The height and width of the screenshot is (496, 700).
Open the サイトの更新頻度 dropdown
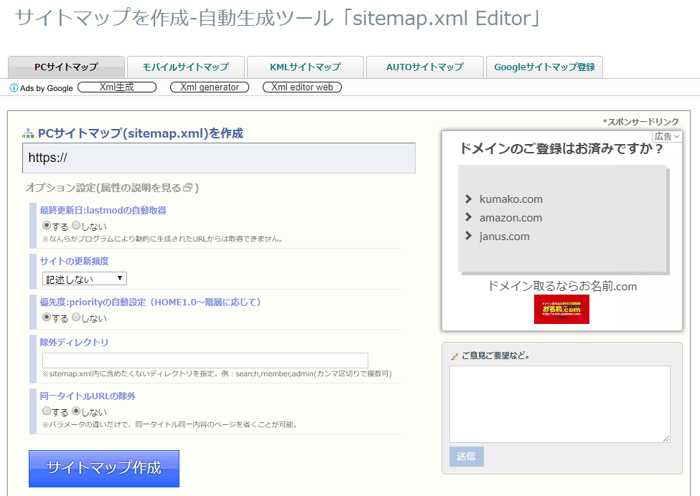84,279
